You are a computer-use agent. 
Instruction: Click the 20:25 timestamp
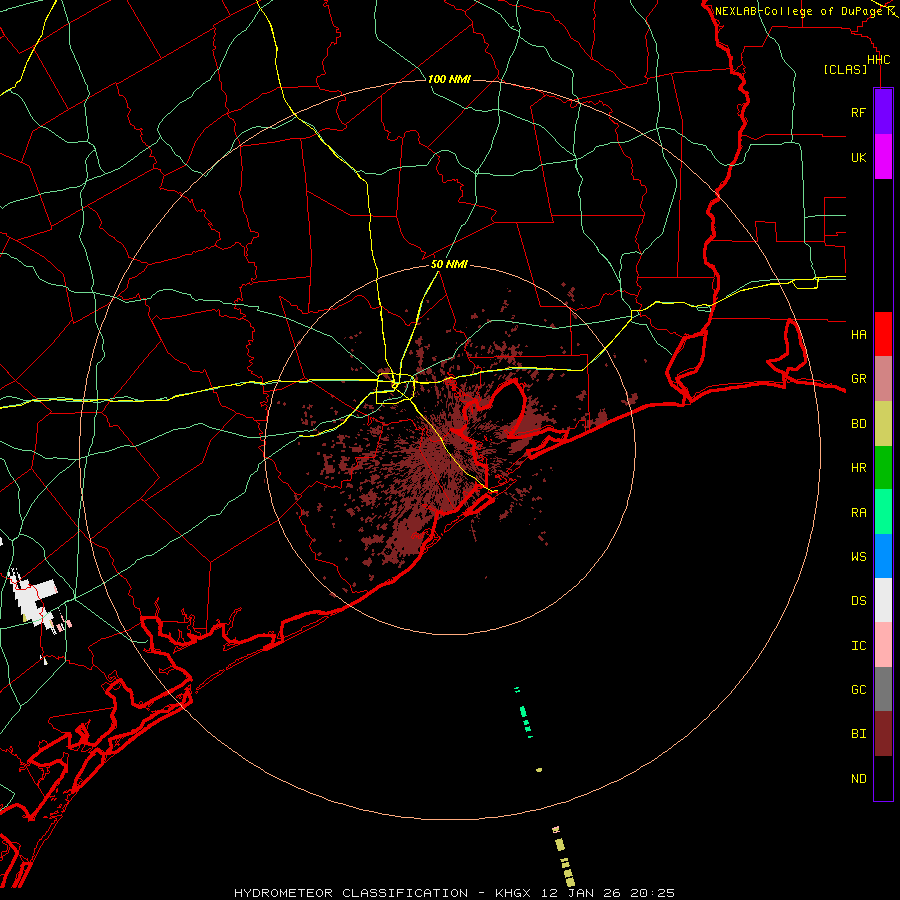(x=653, y=893)
